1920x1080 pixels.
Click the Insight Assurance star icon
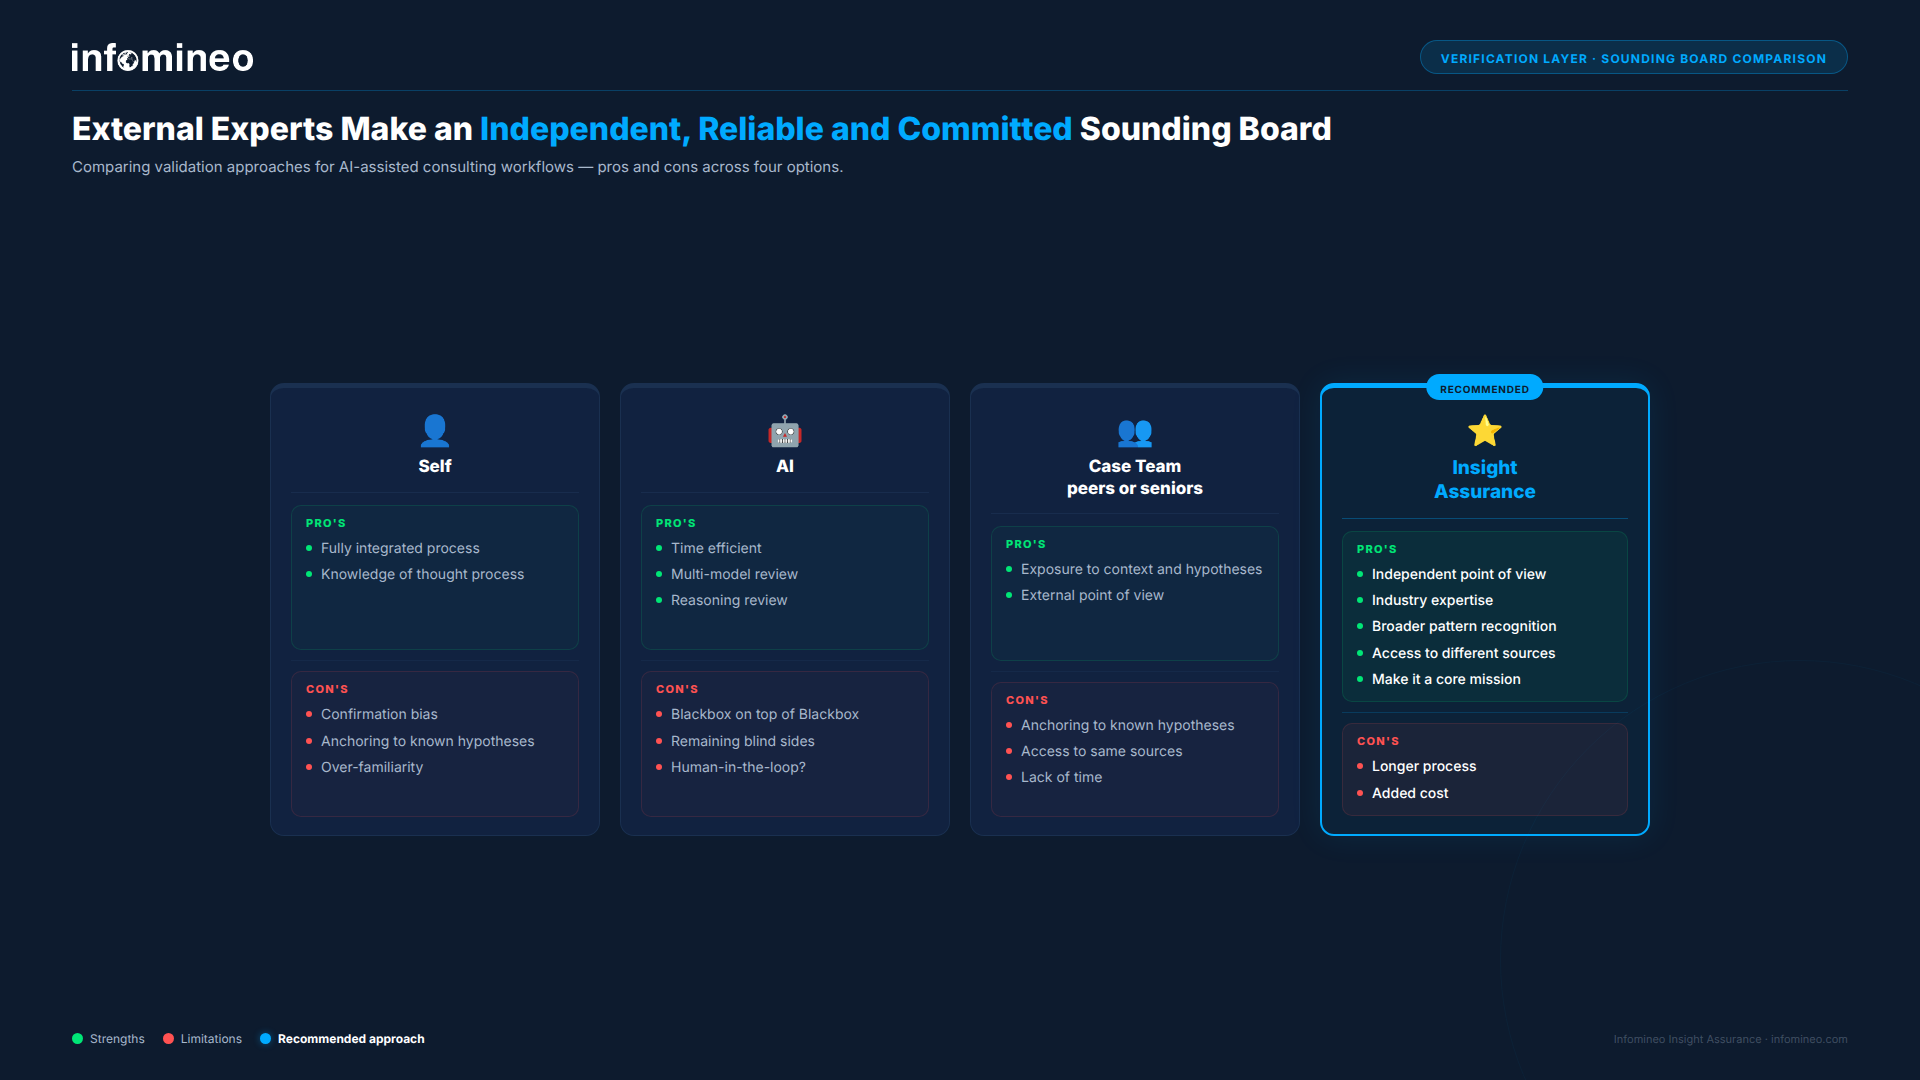1485,431
